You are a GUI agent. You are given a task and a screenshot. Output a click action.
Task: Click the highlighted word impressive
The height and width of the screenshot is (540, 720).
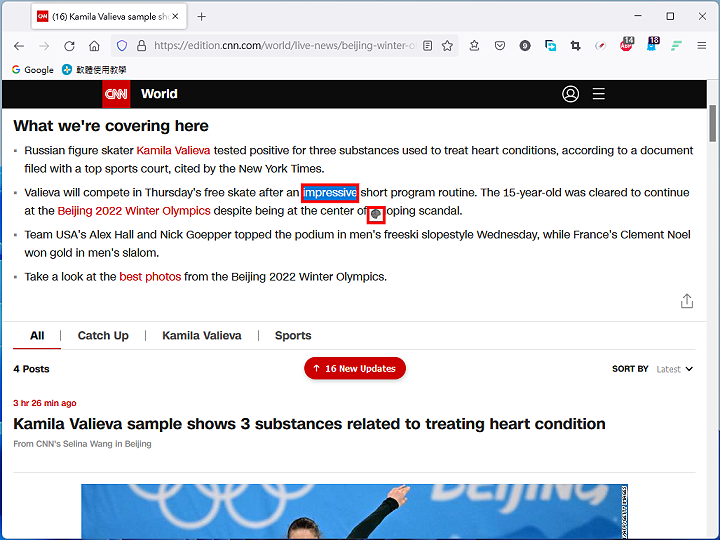(x=330, y=192)
